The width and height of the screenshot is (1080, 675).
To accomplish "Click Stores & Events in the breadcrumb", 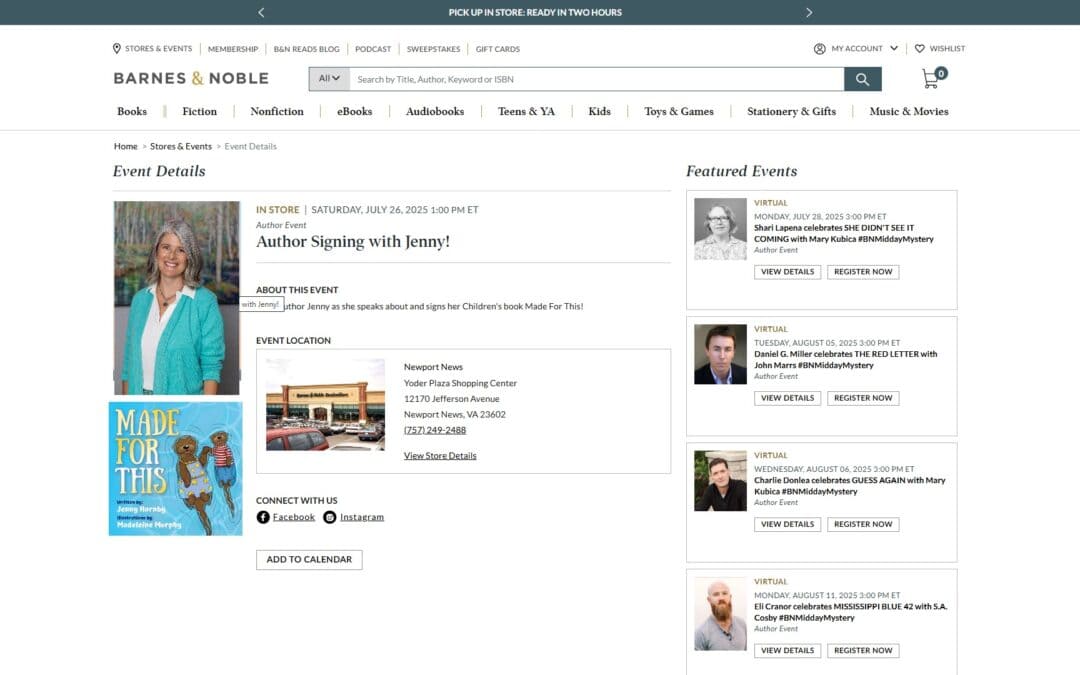I will 180,147.
